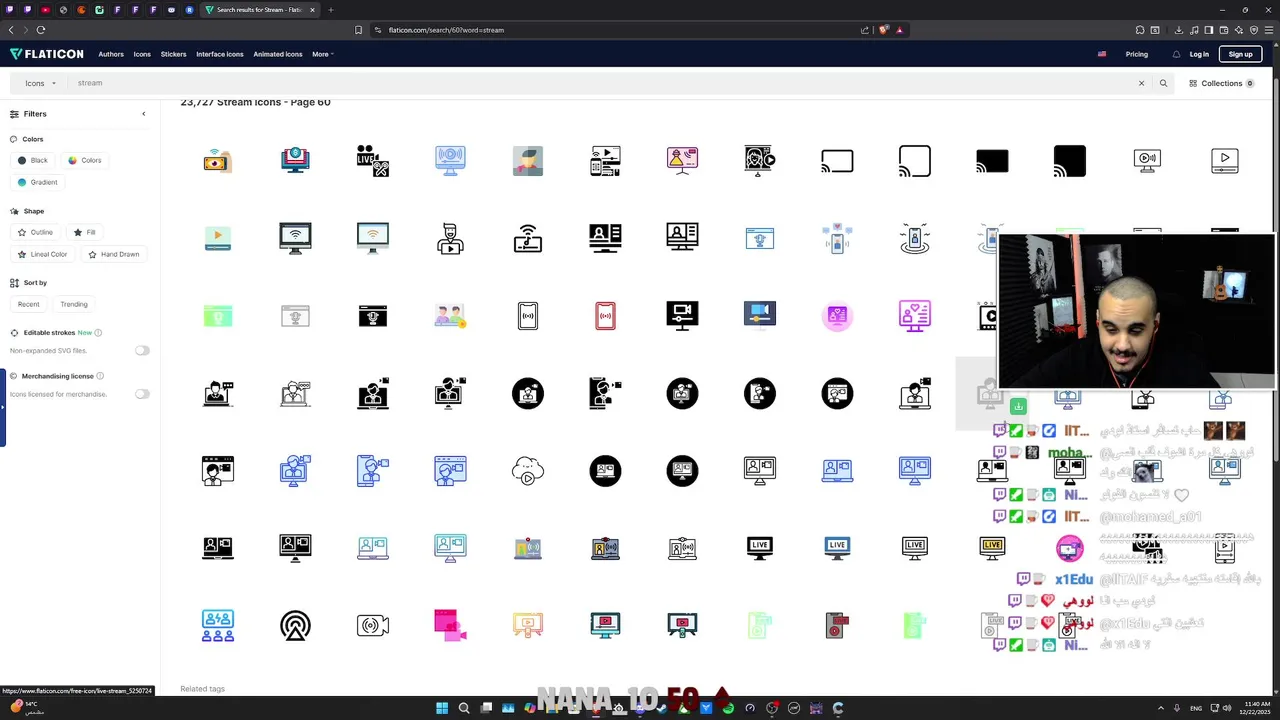Image resolution: width=1280 pixels, height=720 pixels.
Task: Select the purple monitor with sound waves icon
Action: [450, 161]
